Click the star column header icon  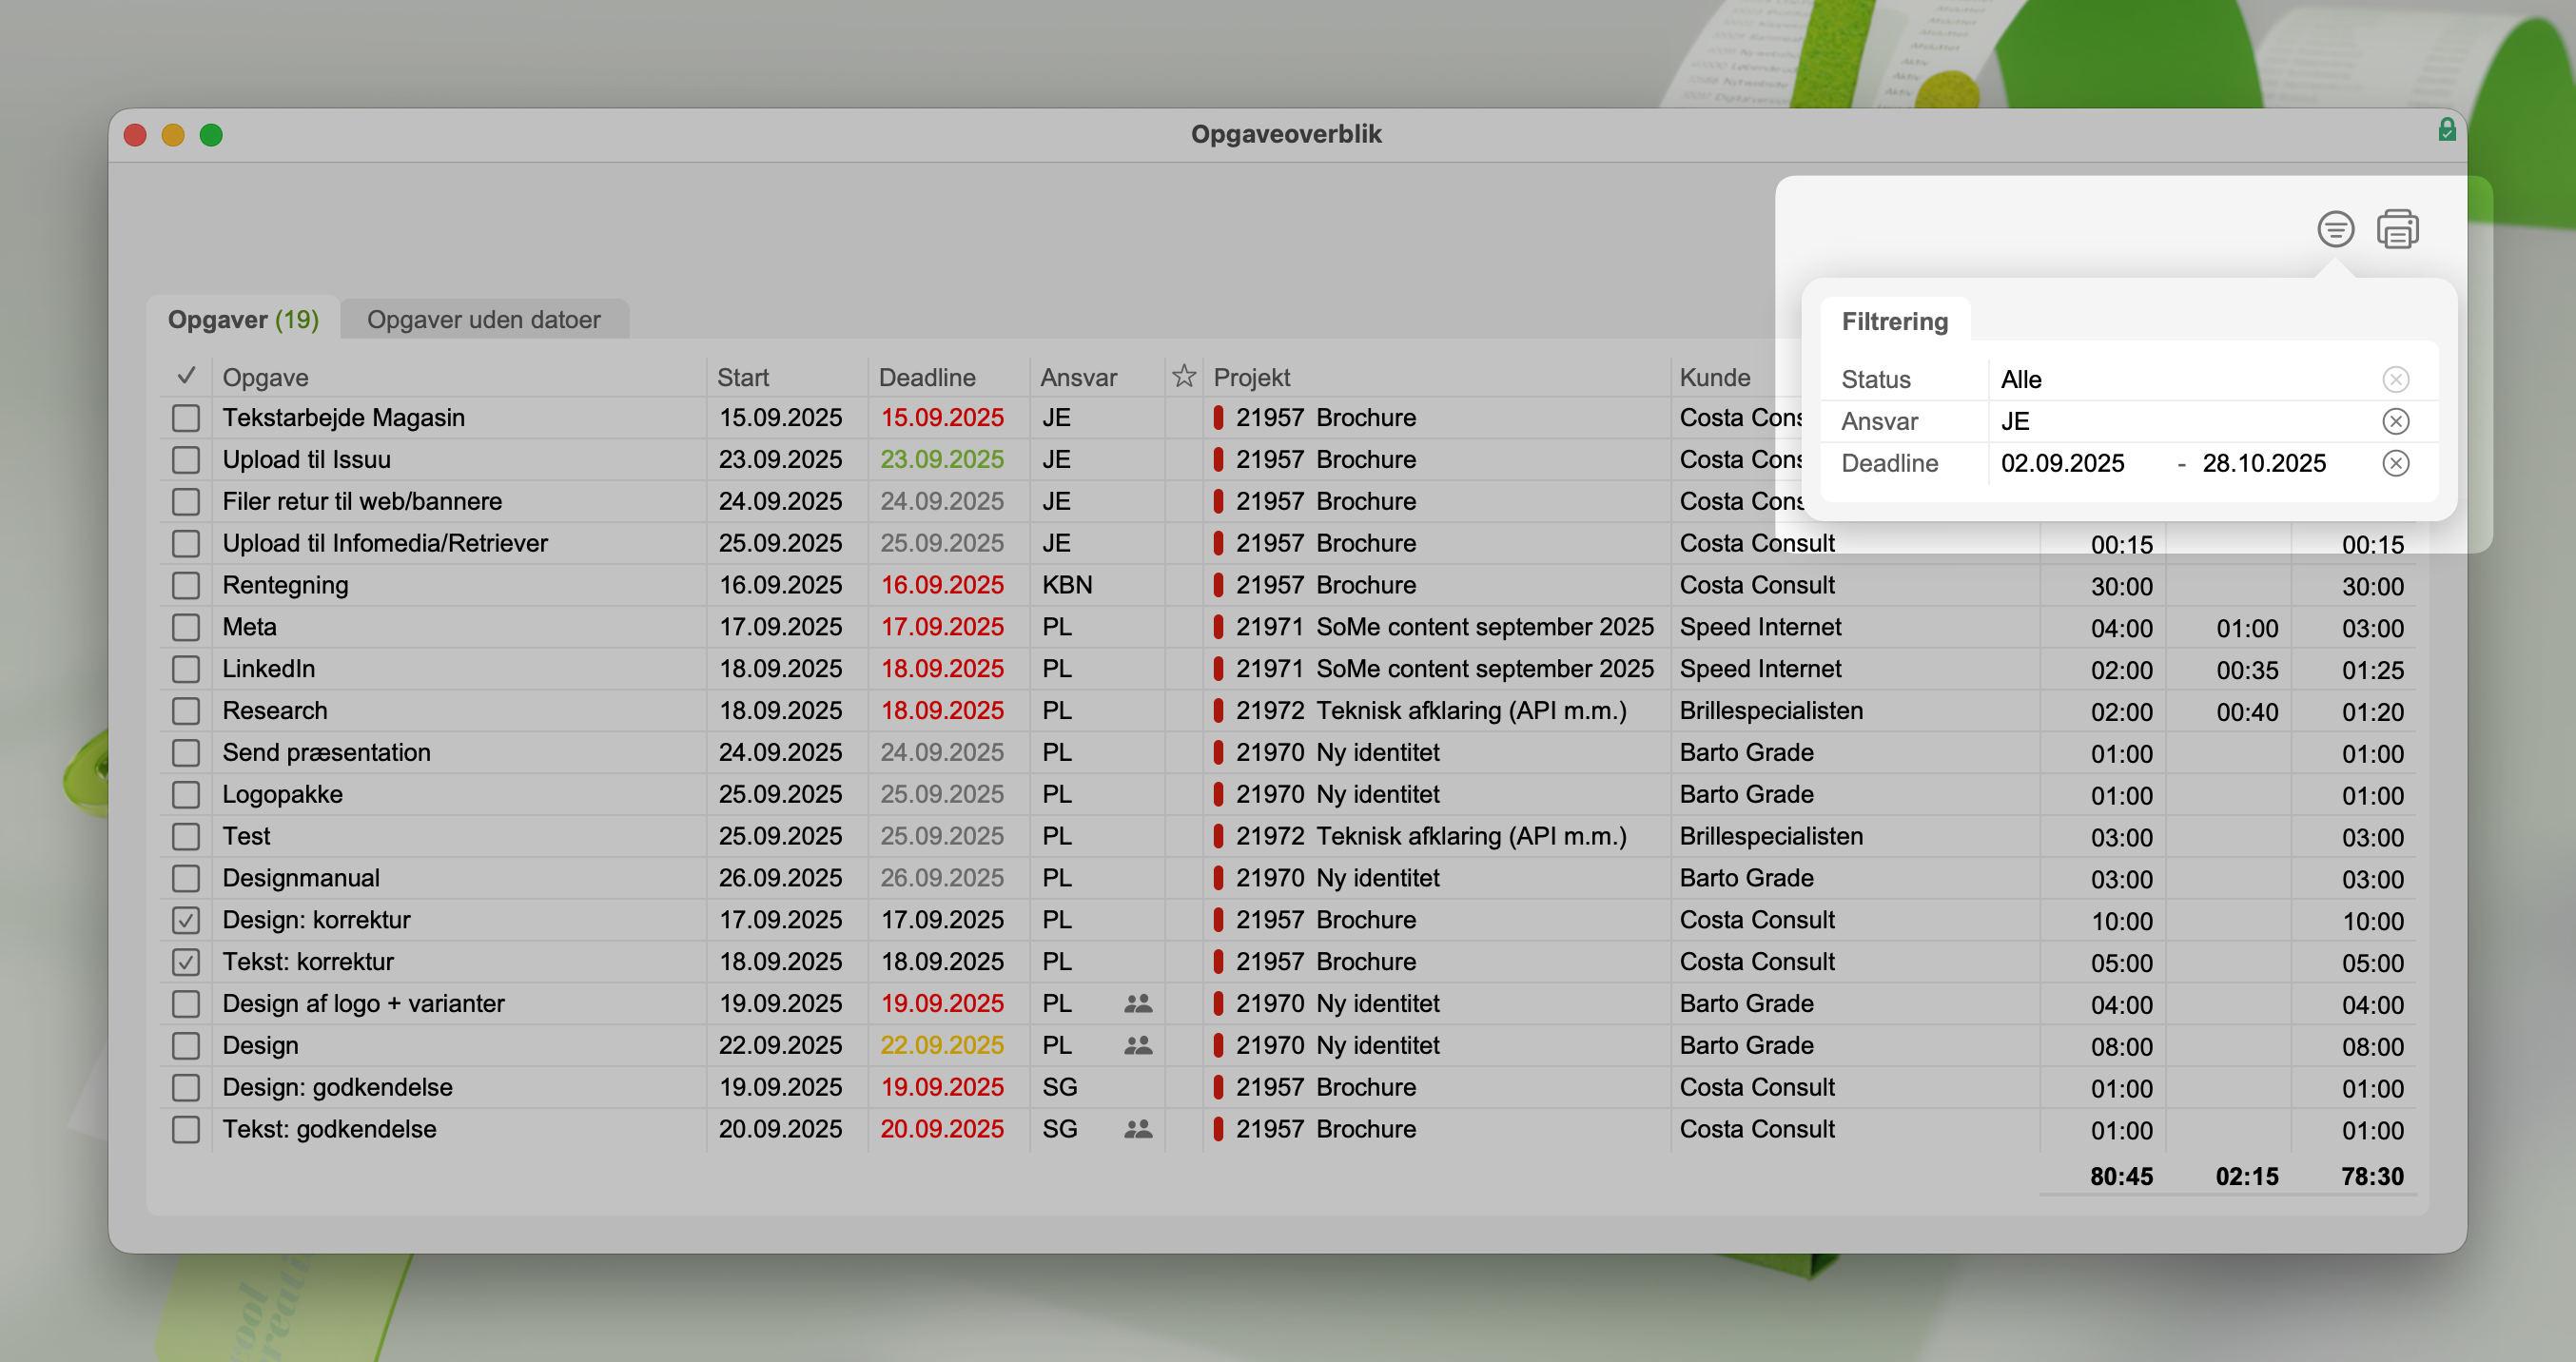[1184, 376]
